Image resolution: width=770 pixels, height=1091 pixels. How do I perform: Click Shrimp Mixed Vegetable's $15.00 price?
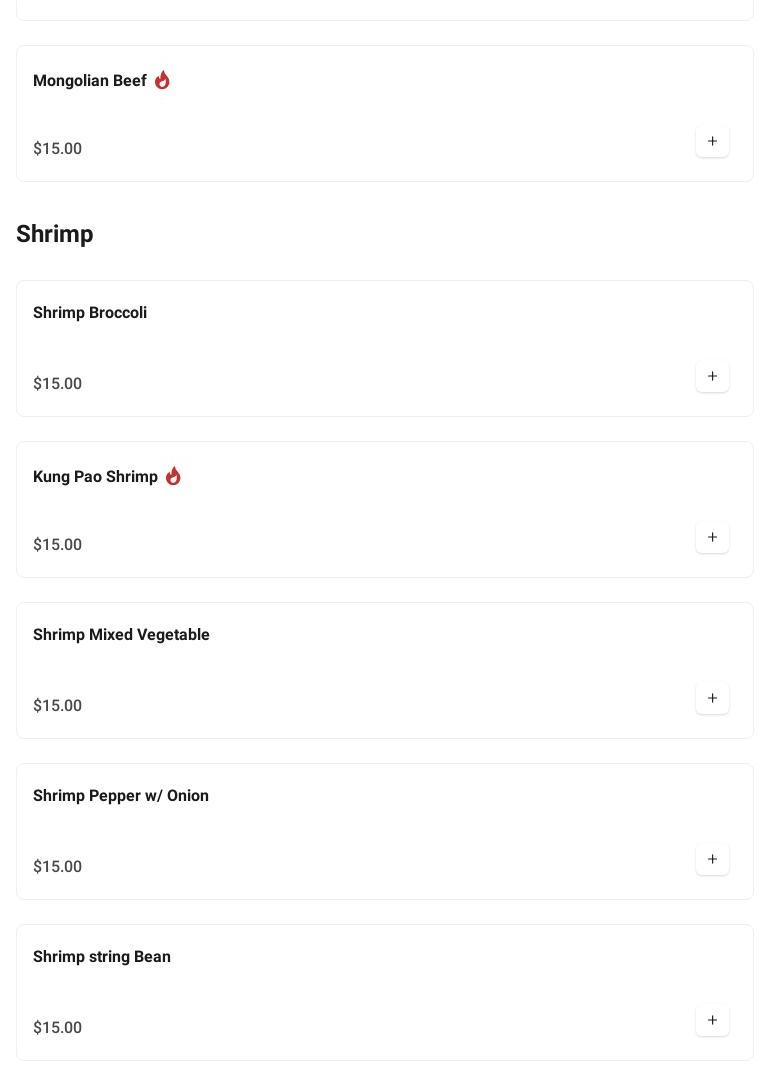coord(58,706)
